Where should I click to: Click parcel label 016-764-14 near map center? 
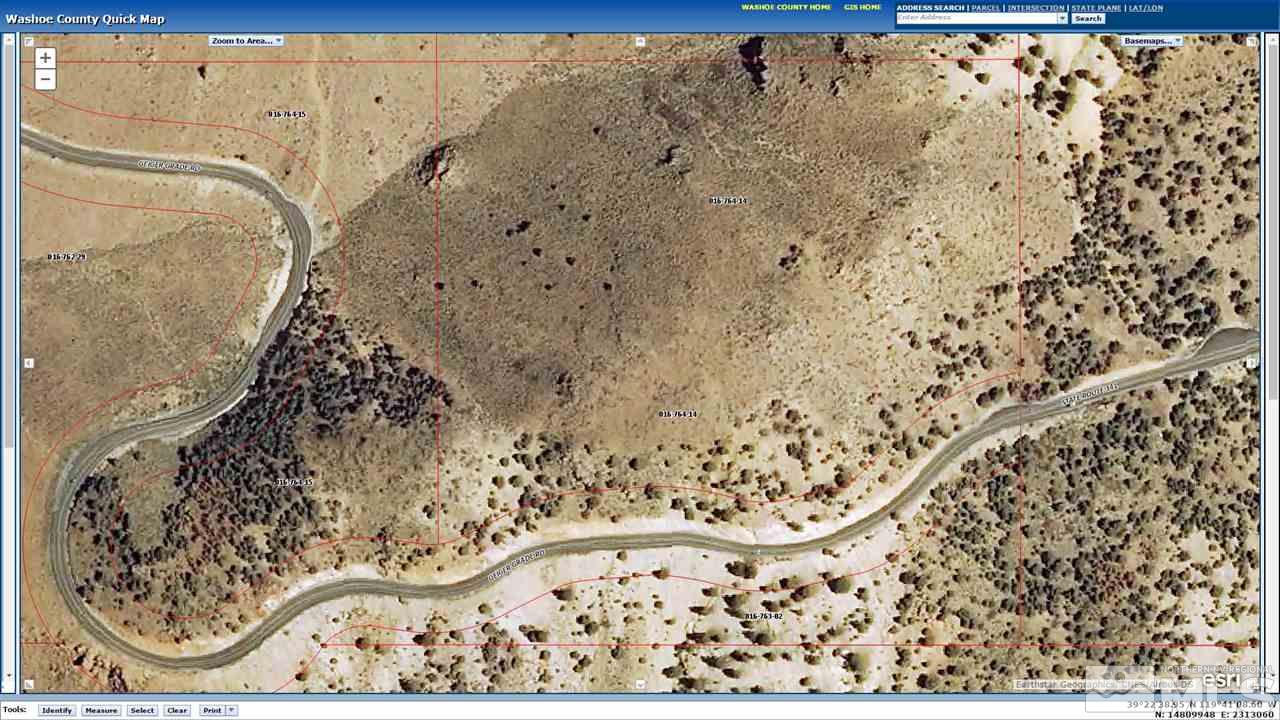point(678,414)
